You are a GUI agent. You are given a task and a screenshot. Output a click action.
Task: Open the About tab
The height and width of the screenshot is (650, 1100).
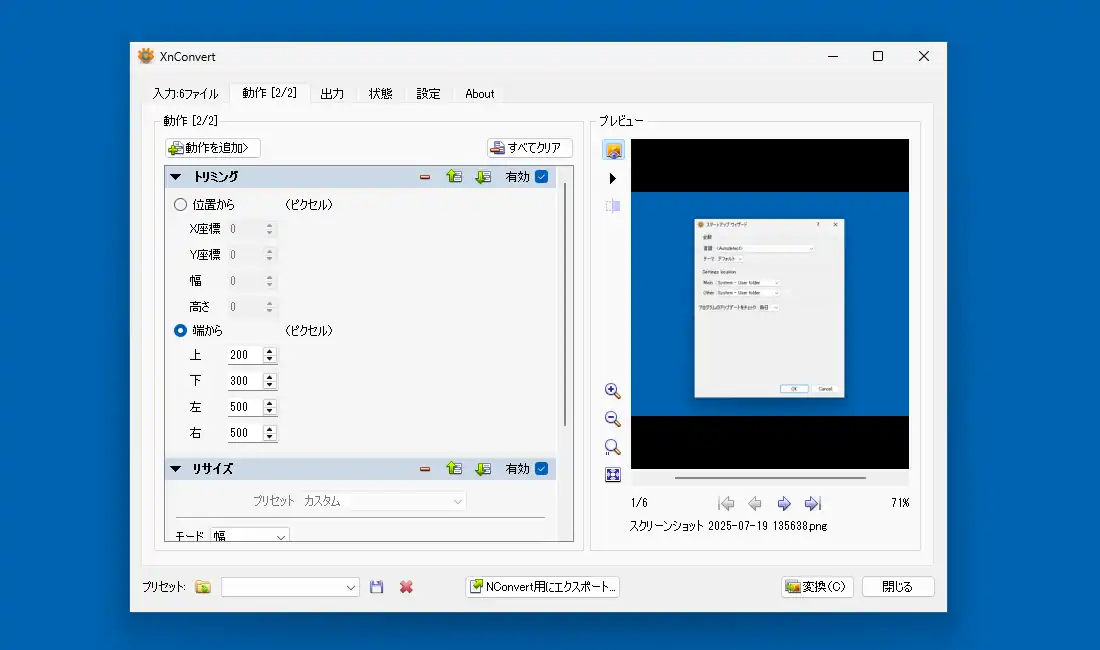click(x=480, y=94)
